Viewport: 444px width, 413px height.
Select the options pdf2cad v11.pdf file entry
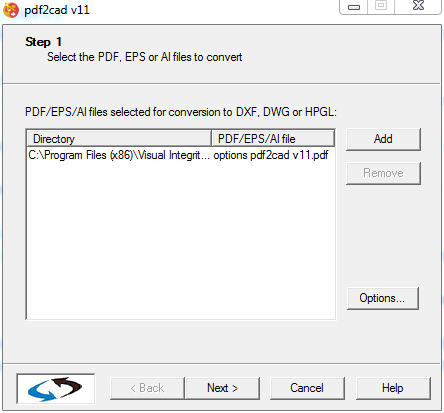coord(271,155)
